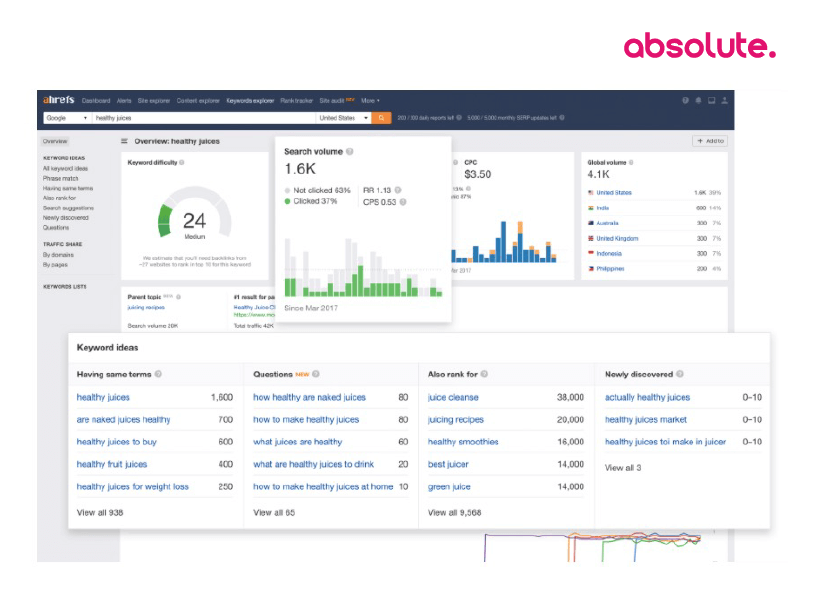Select All keyword ideas in sidebar

pos(65,169)
